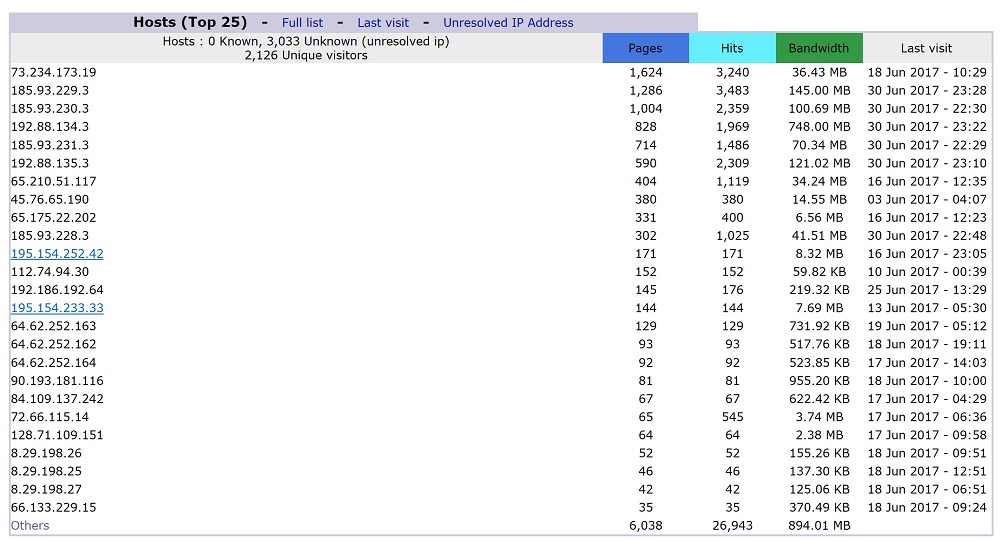Select host IP 73.234.173.19
Viewport: 1000px width, 539px height.
coord(54,73)
